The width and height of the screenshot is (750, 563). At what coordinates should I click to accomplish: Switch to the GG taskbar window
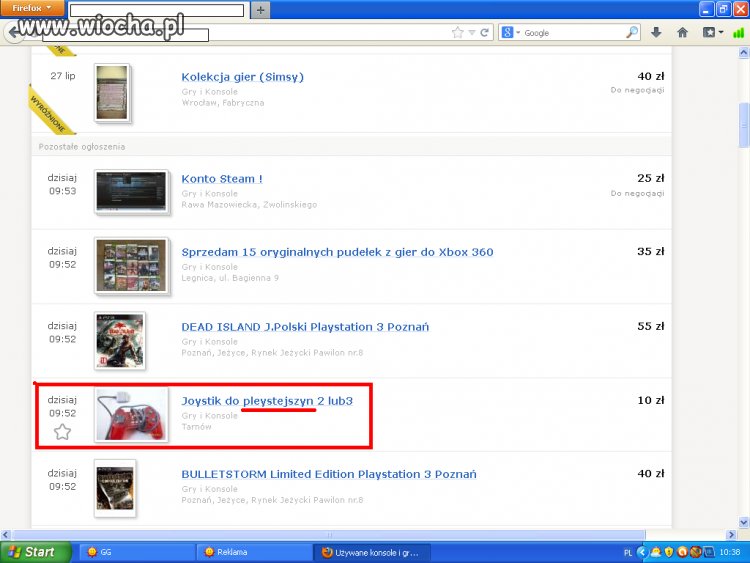[x=135, y=552]
